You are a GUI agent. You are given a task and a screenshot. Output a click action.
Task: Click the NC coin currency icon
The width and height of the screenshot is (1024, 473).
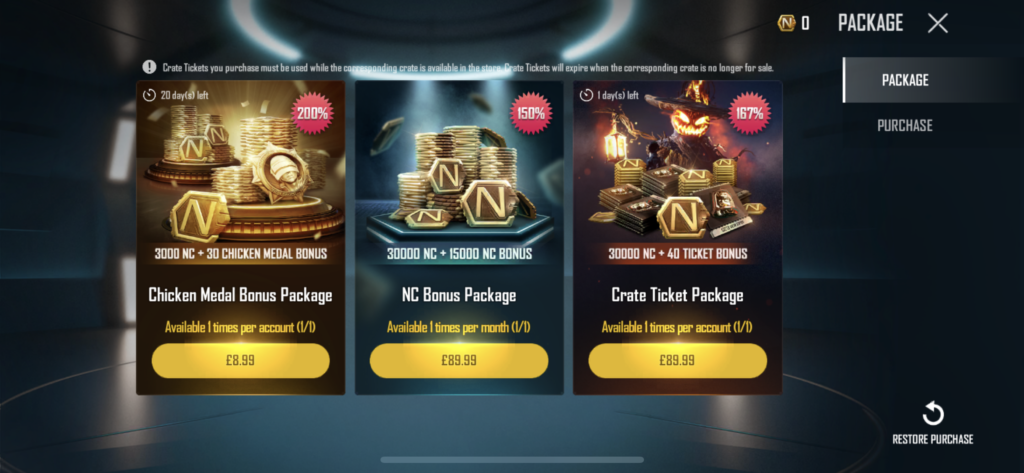tap(786, 24)
